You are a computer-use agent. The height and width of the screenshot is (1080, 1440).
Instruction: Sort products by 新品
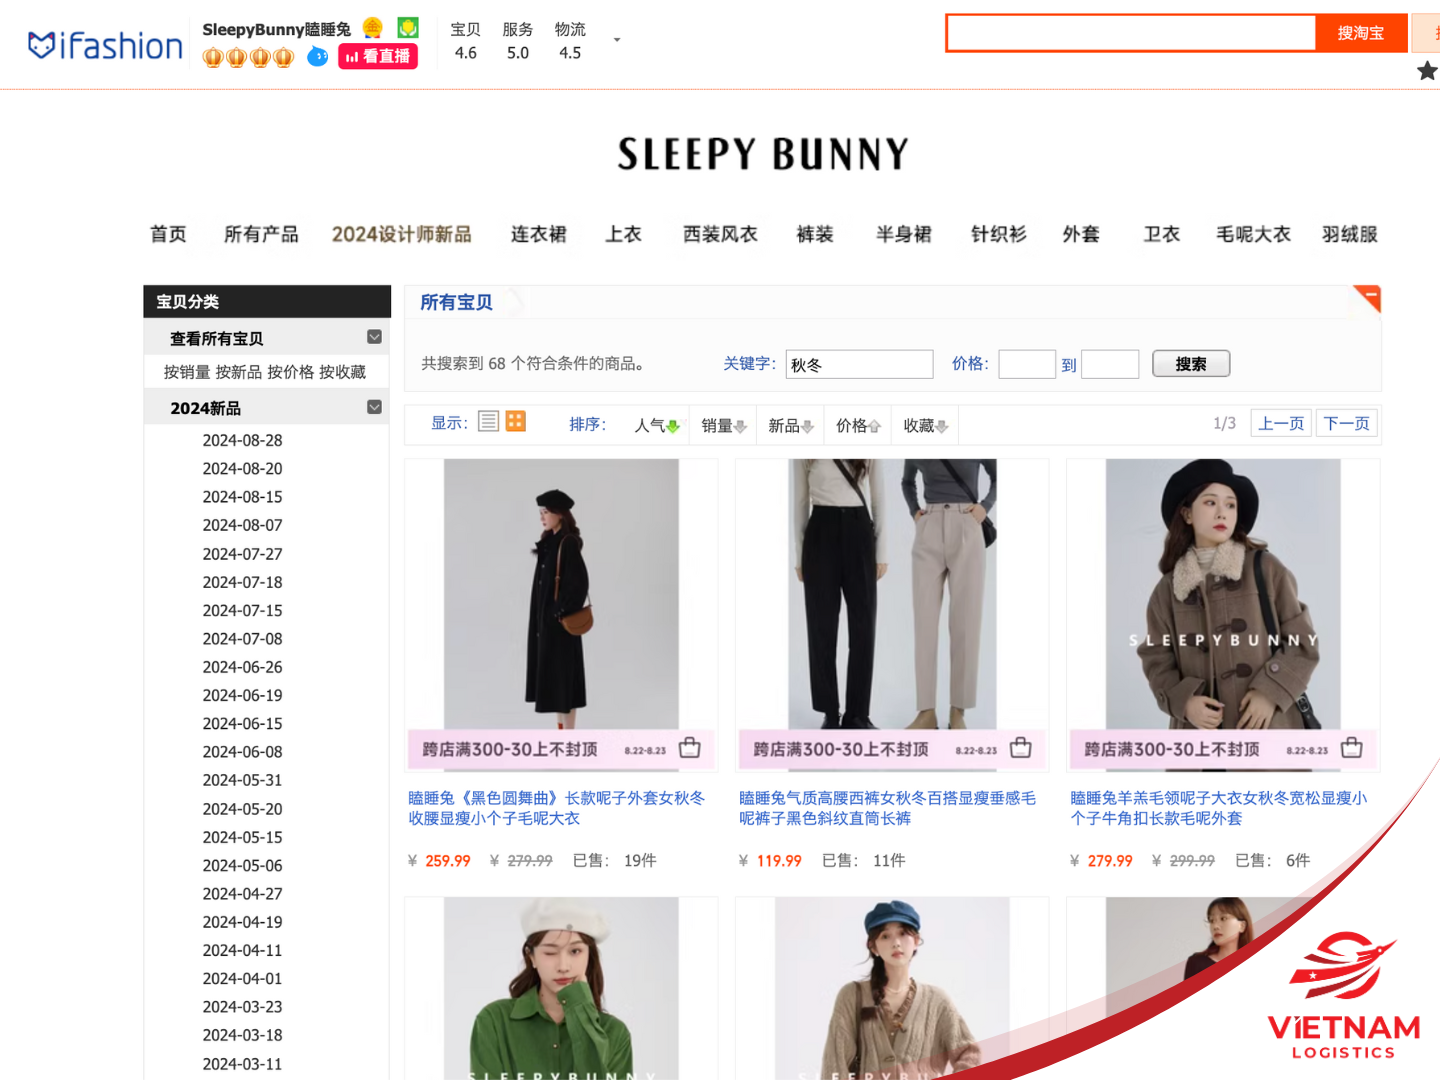coord(790,425)
